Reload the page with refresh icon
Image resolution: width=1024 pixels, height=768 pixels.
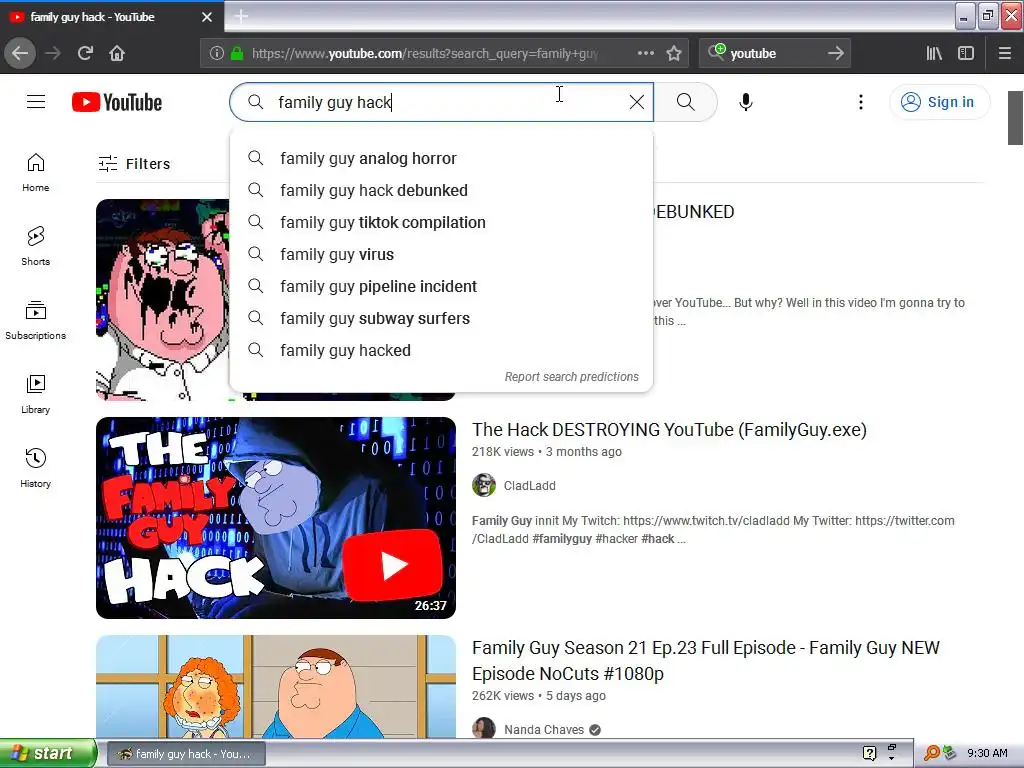[85, 54]
